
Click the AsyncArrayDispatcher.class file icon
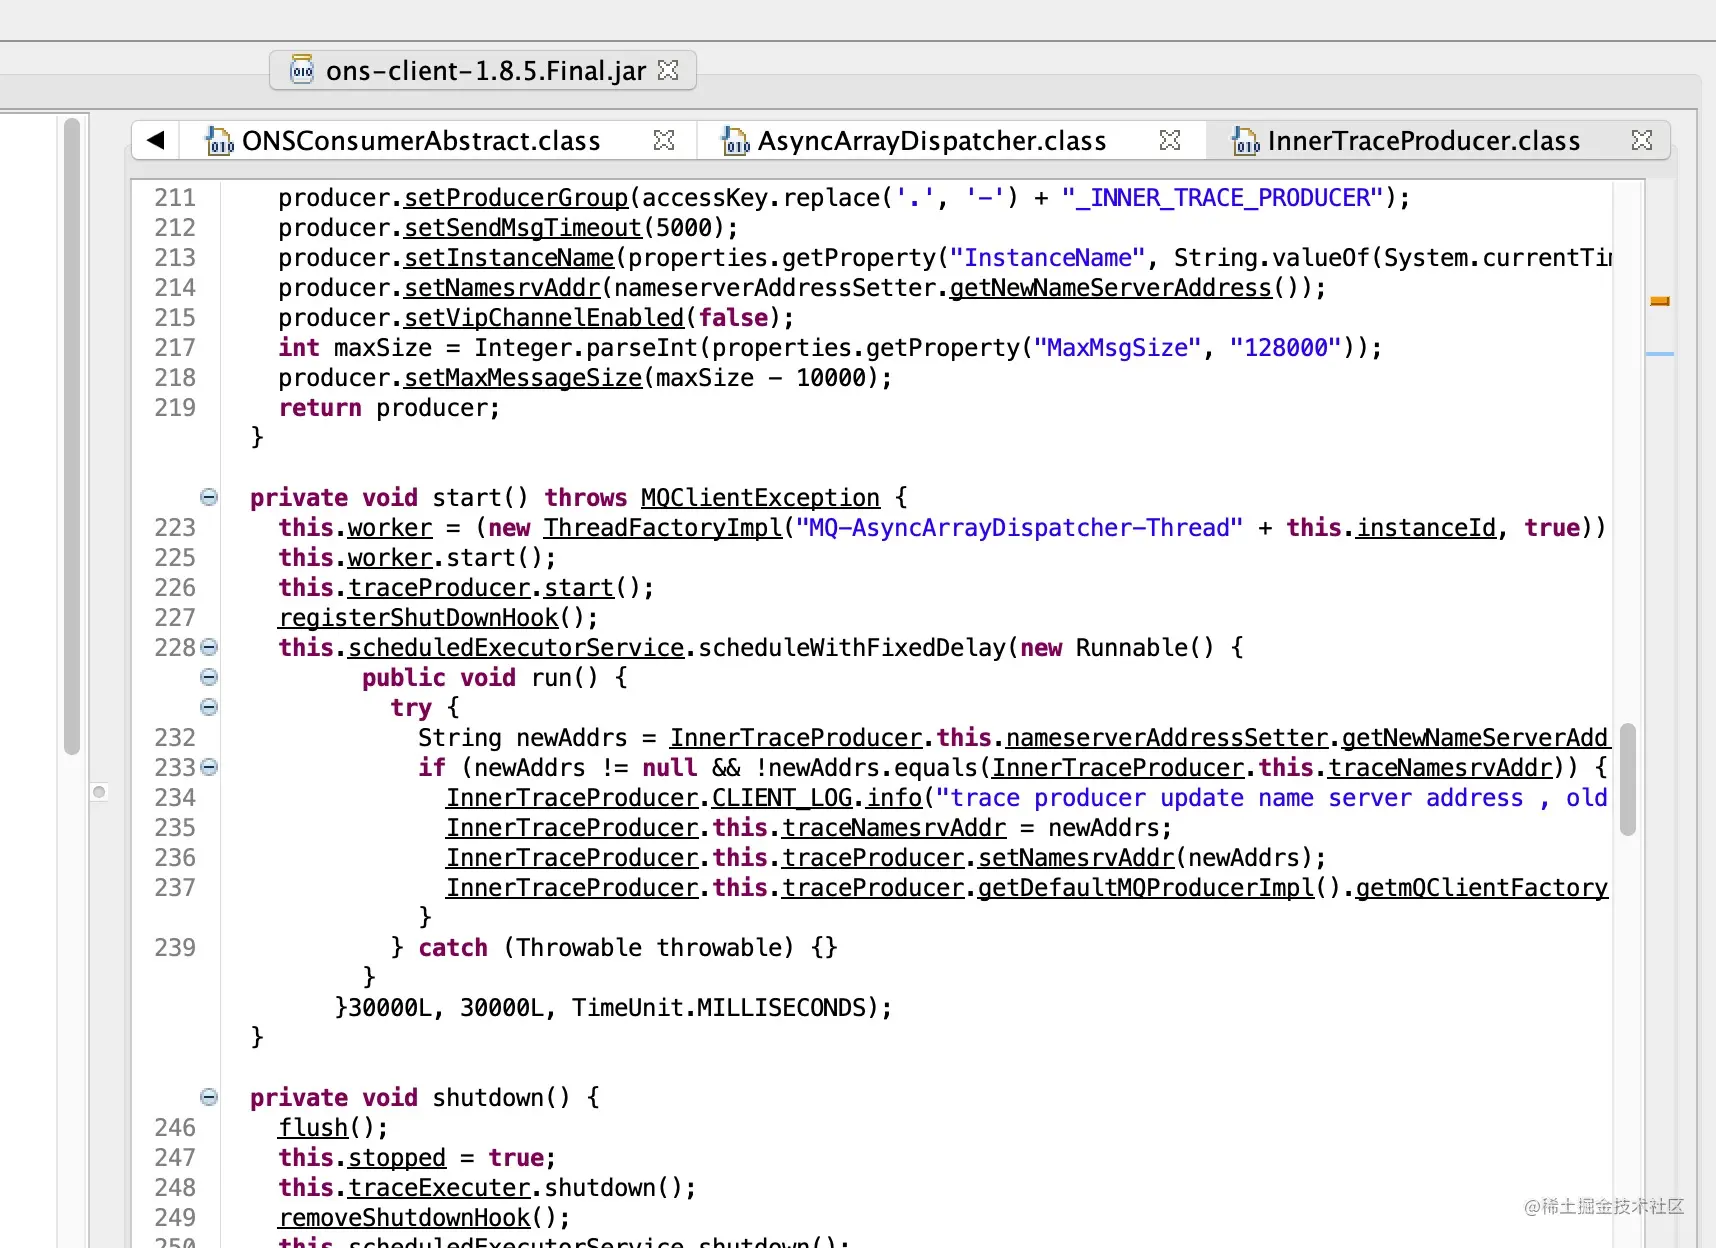point(735,141)
